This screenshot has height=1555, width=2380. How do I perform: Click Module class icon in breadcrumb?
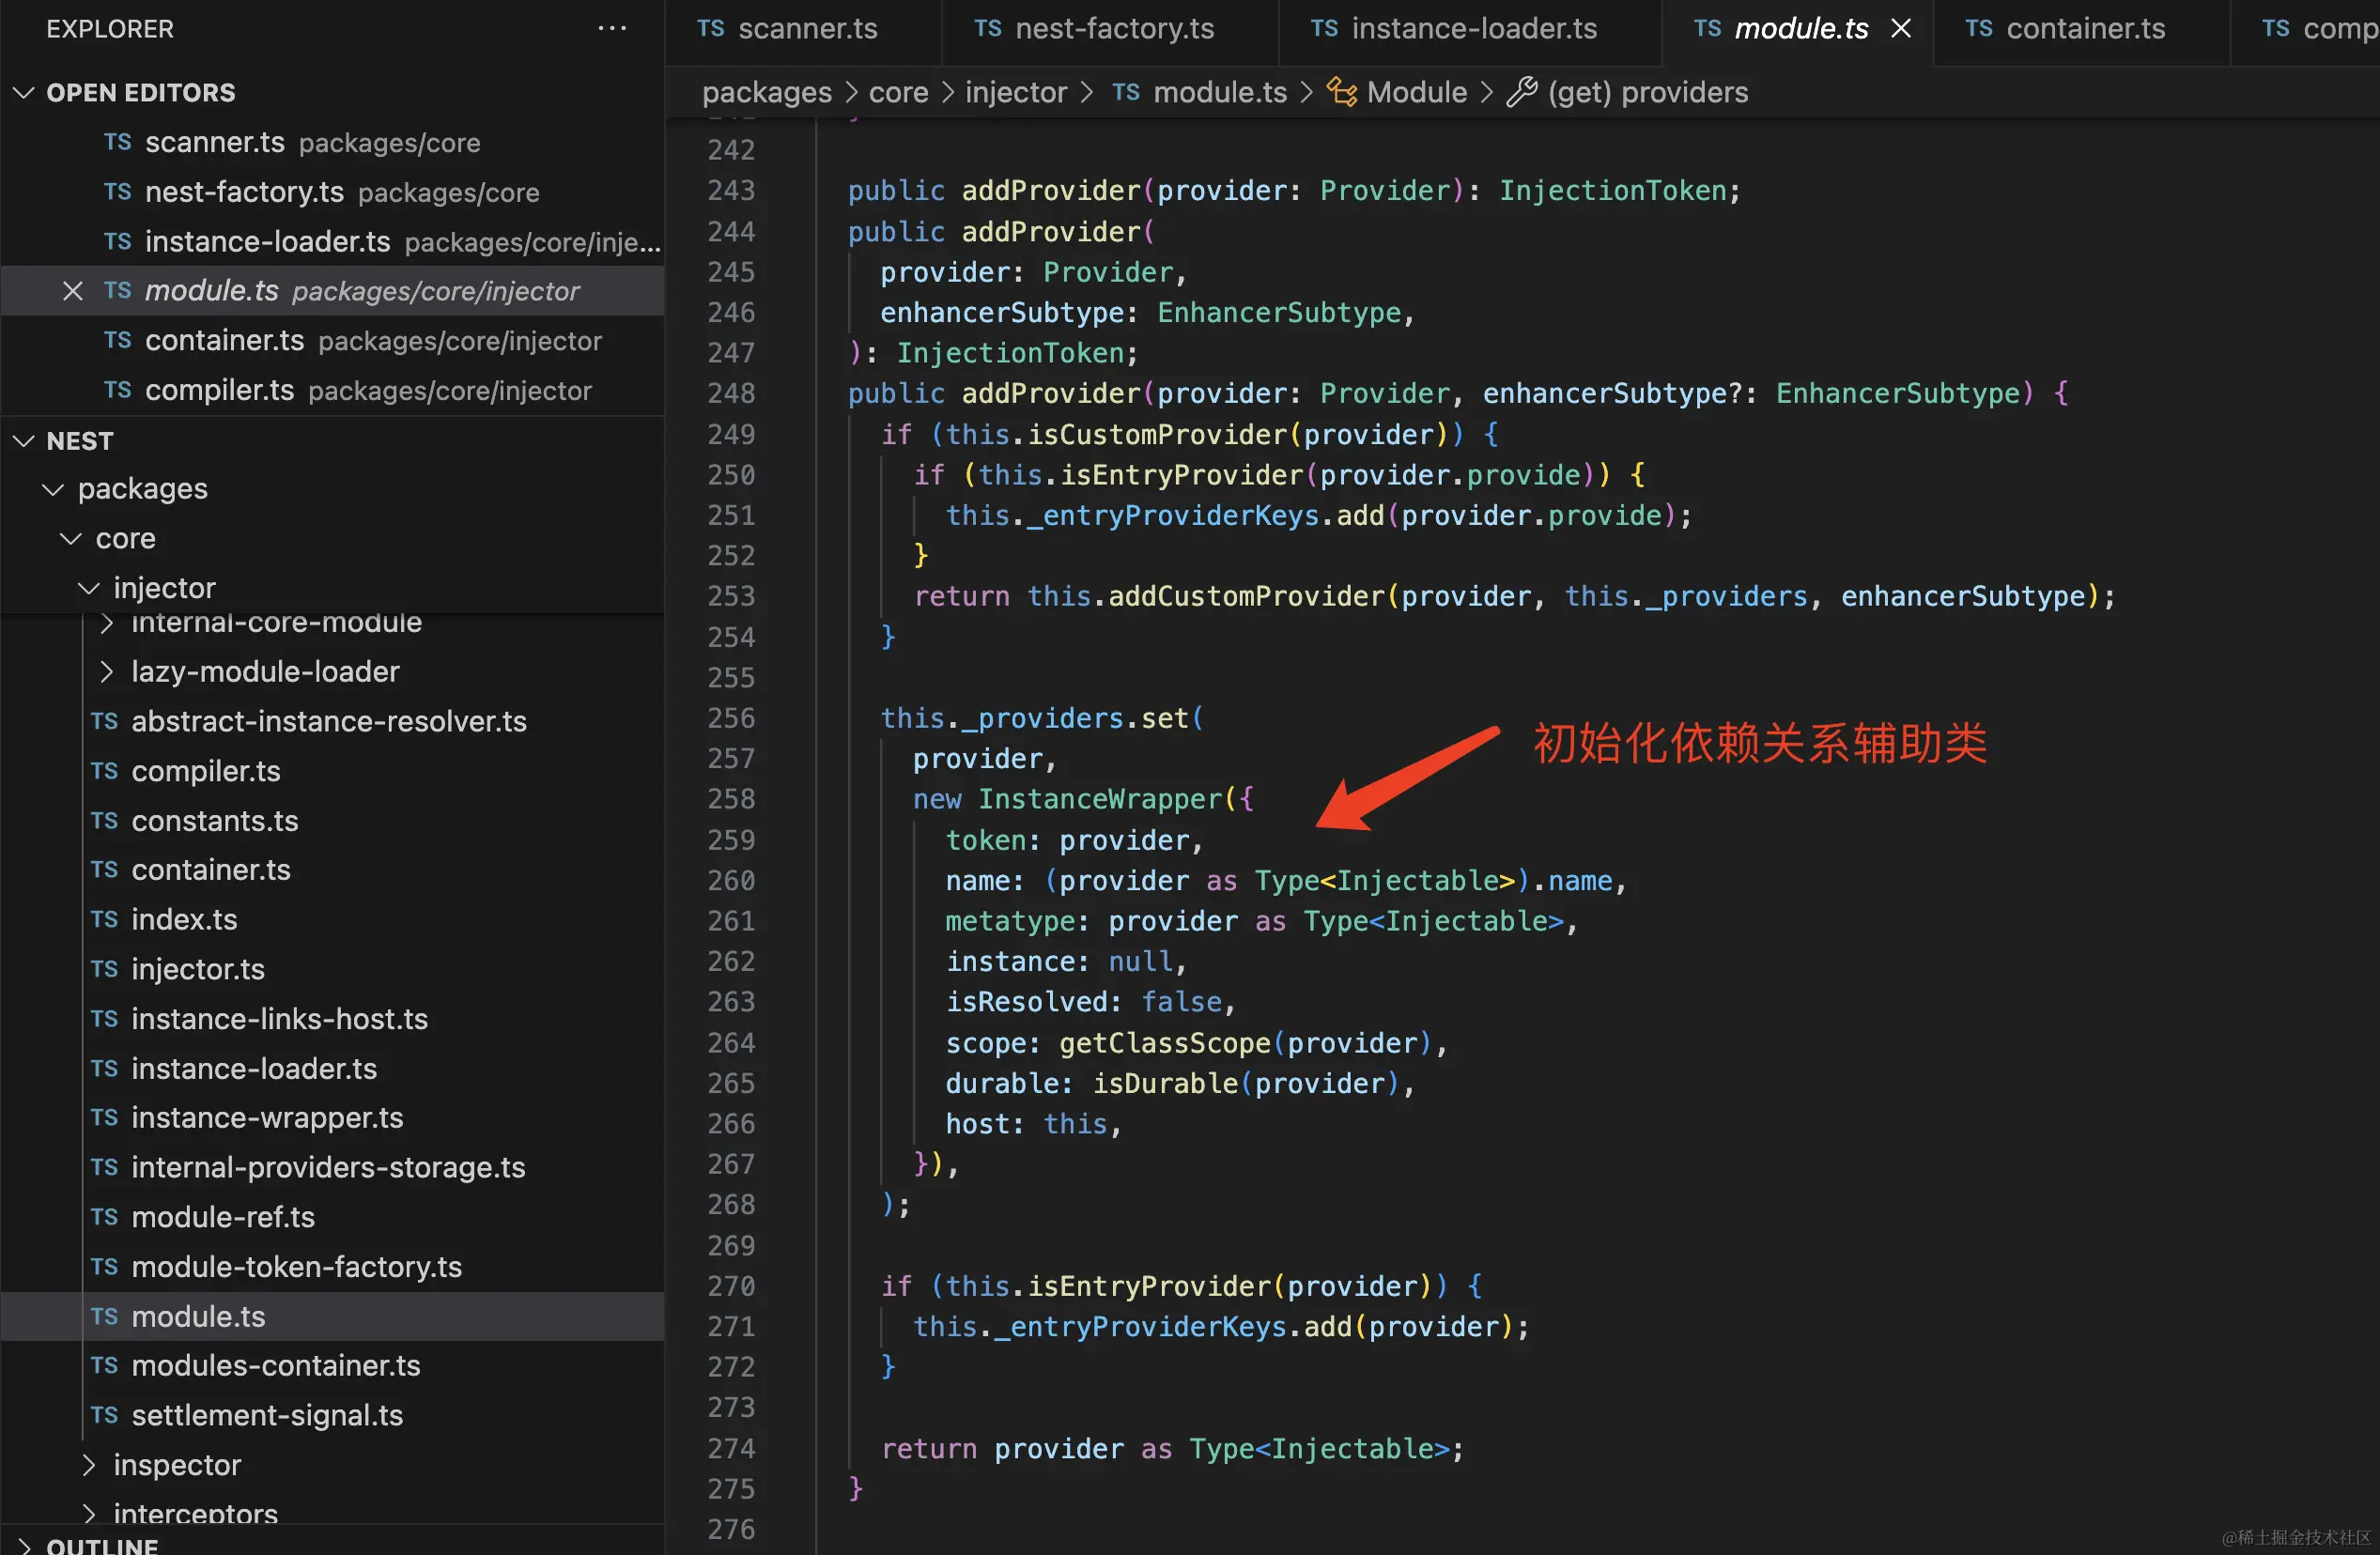pyautogui.click(x=1341, y=92)
